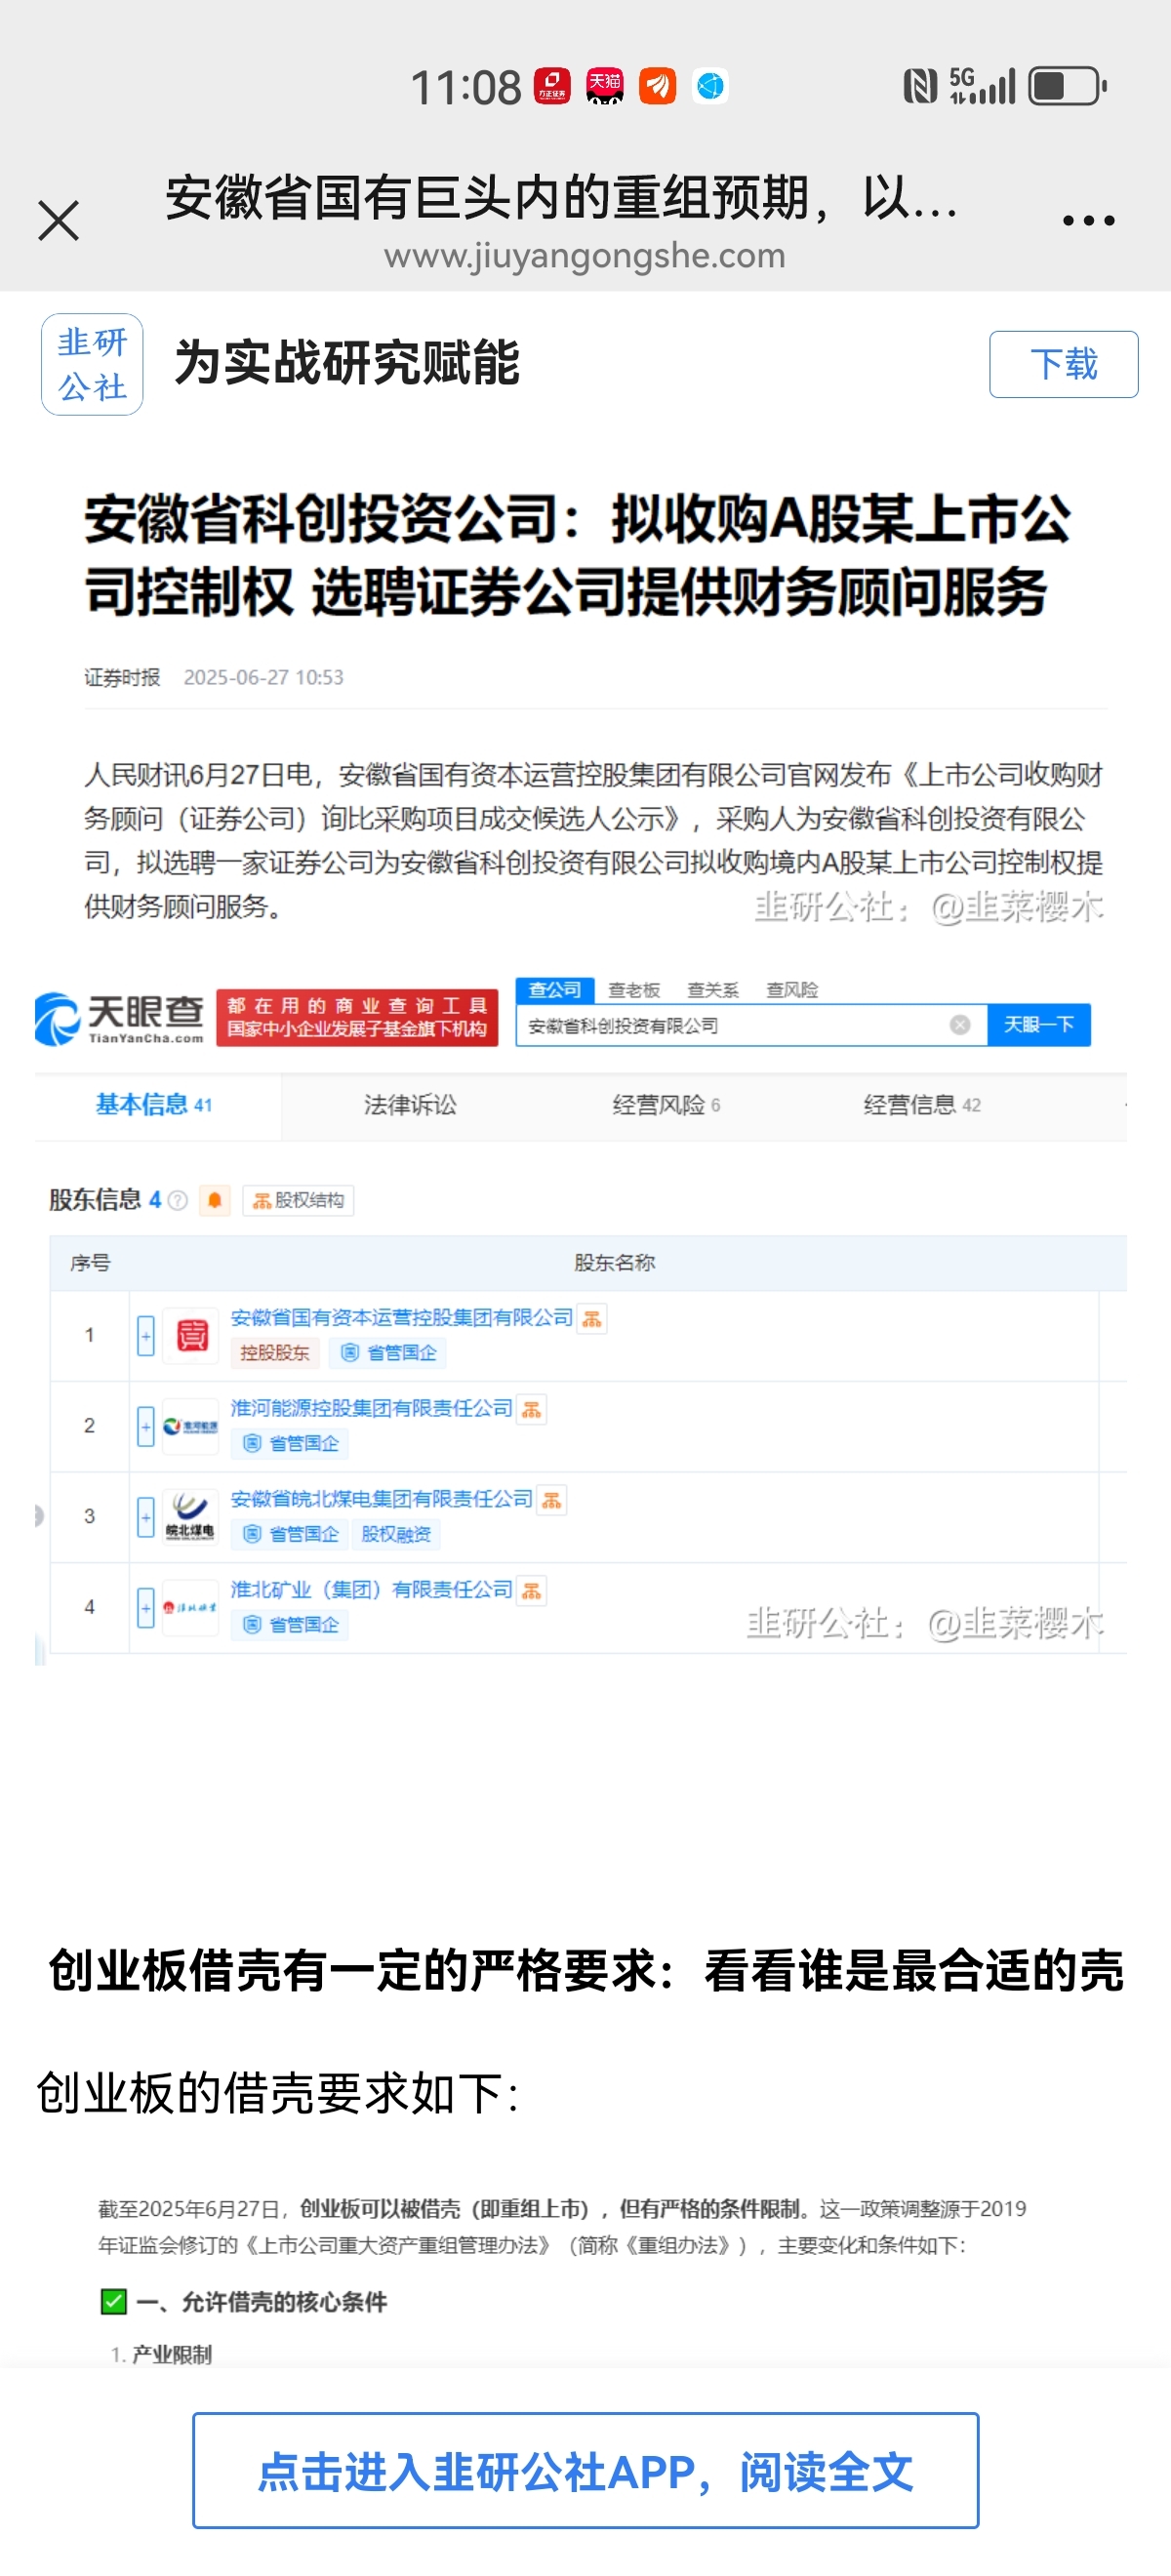This screenshot has width=1171, height=2576.
Task: Tap the question mark beside 股东信息
Action: tap(178, 1200)
